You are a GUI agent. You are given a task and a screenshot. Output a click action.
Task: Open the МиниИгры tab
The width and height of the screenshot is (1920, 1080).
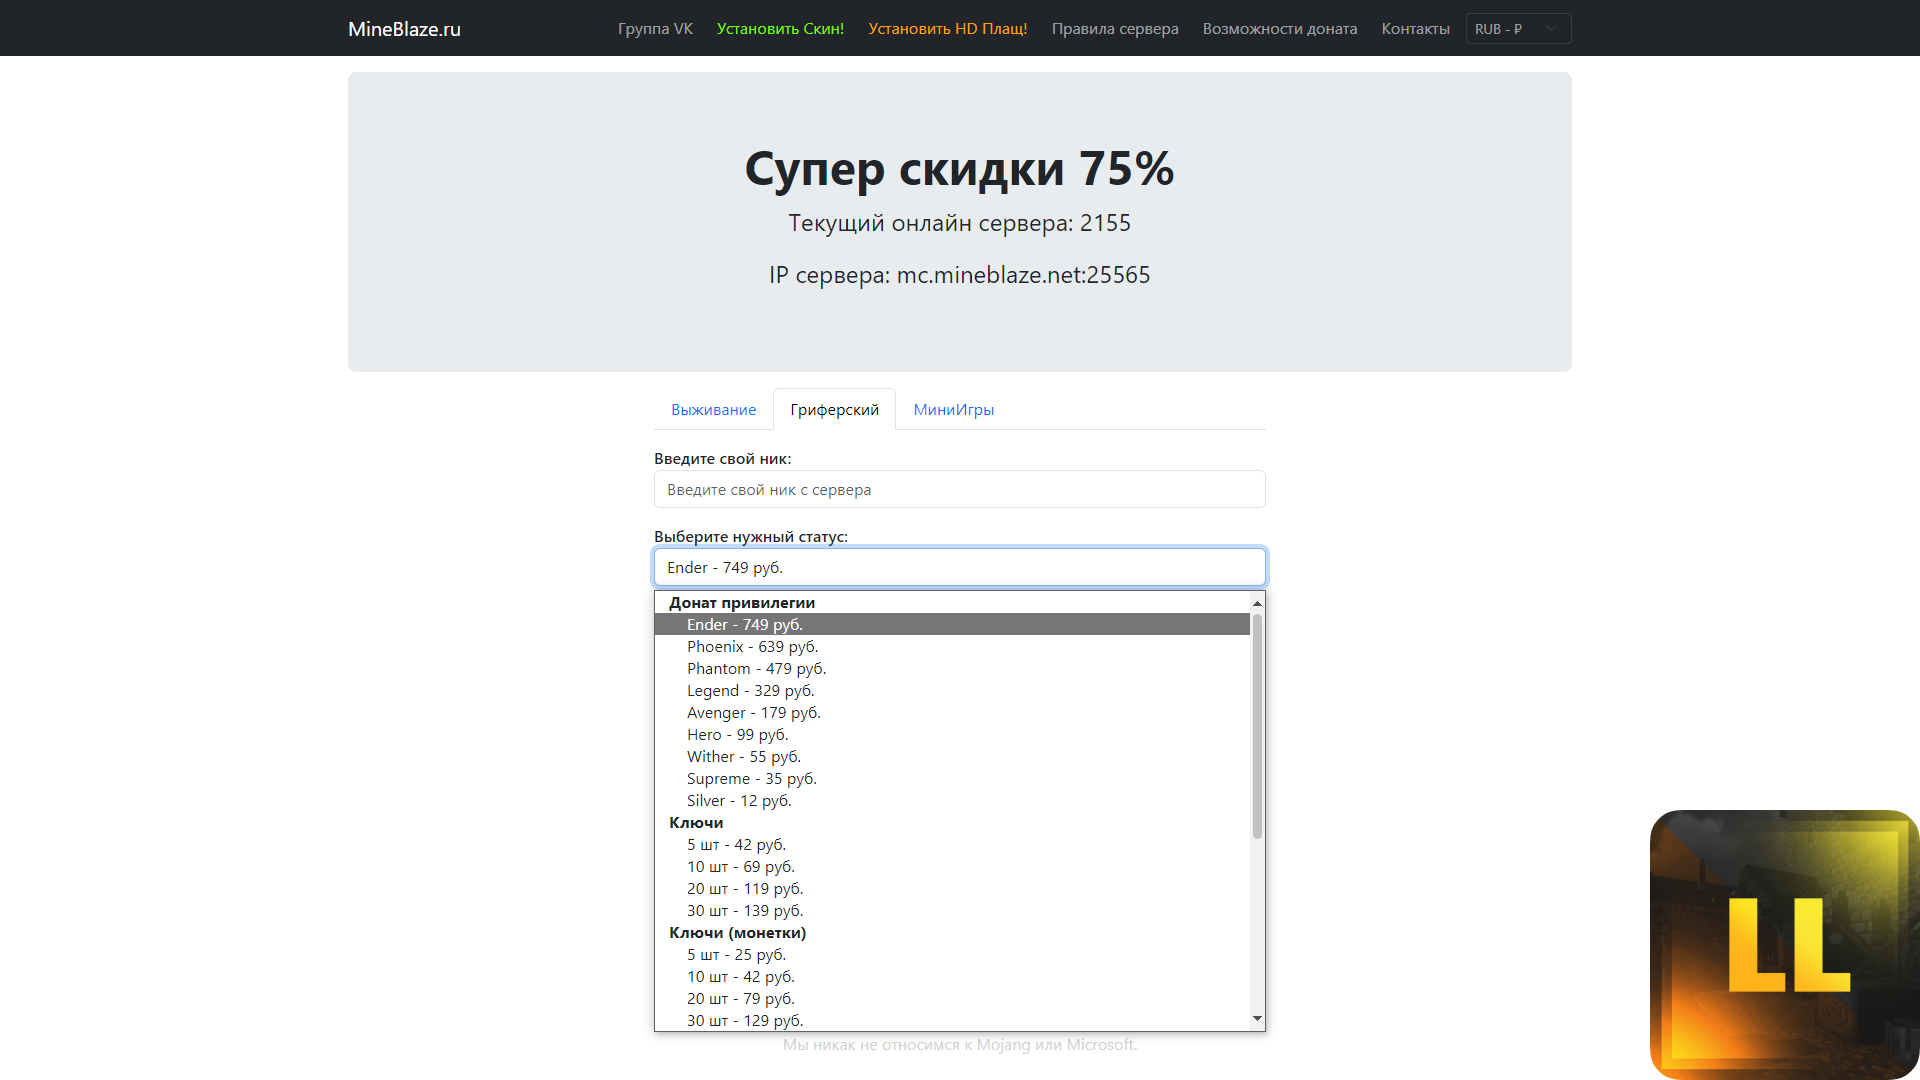[x=953, y=410]
